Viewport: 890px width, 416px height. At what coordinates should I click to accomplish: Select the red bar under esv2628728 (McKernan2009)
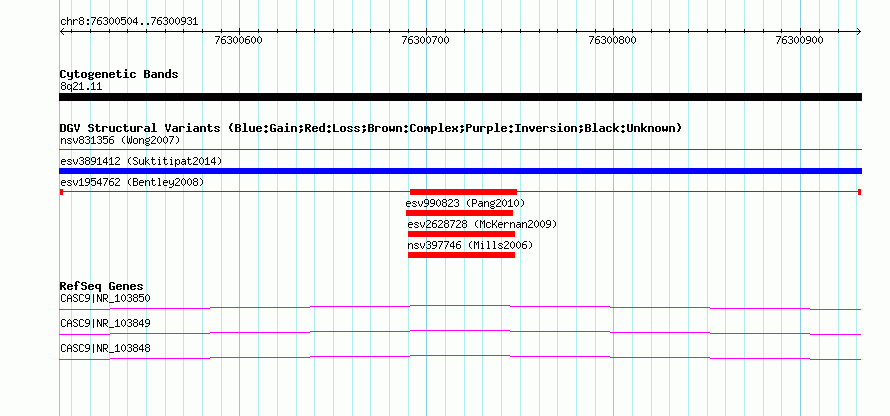tap(461, 234)
